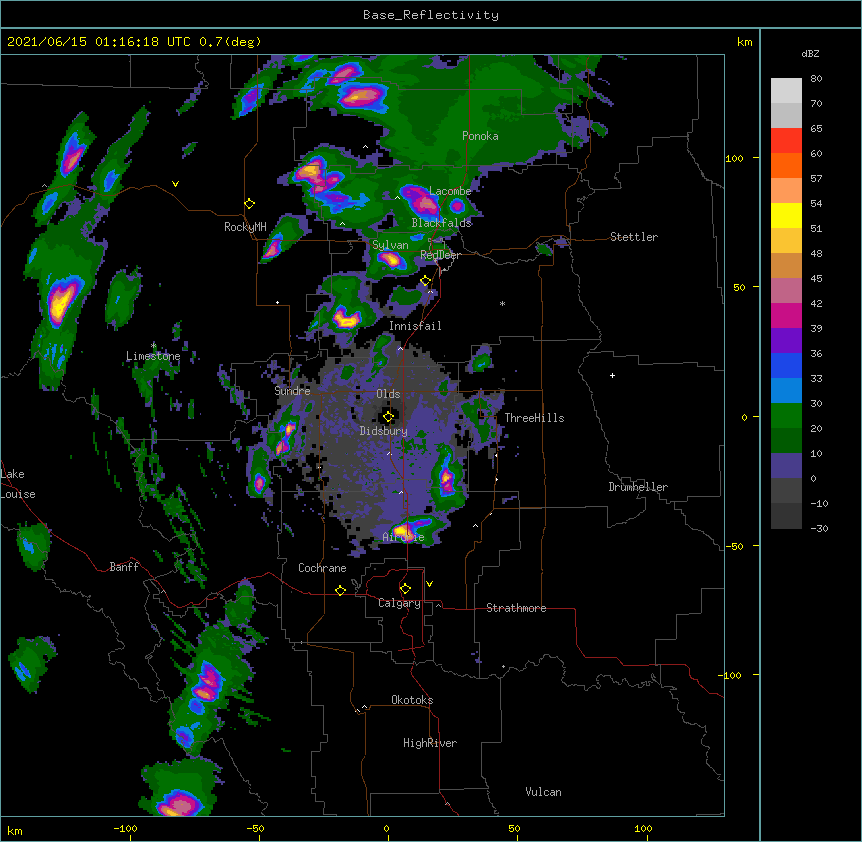Click the -30 value on the dBZ scale

click(819, 528)
